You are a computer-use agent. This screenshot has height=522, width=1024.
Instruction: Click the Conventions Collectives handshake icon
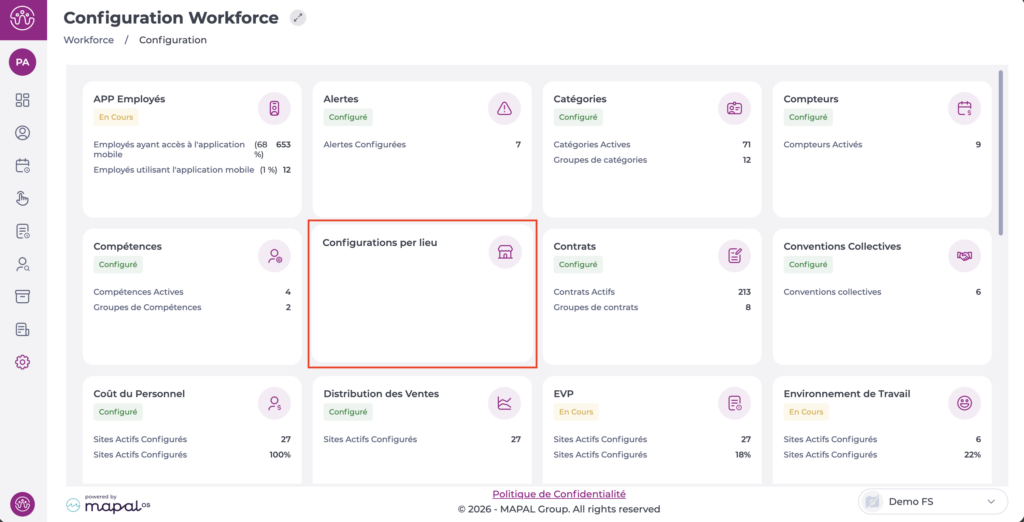coord(964,255)
